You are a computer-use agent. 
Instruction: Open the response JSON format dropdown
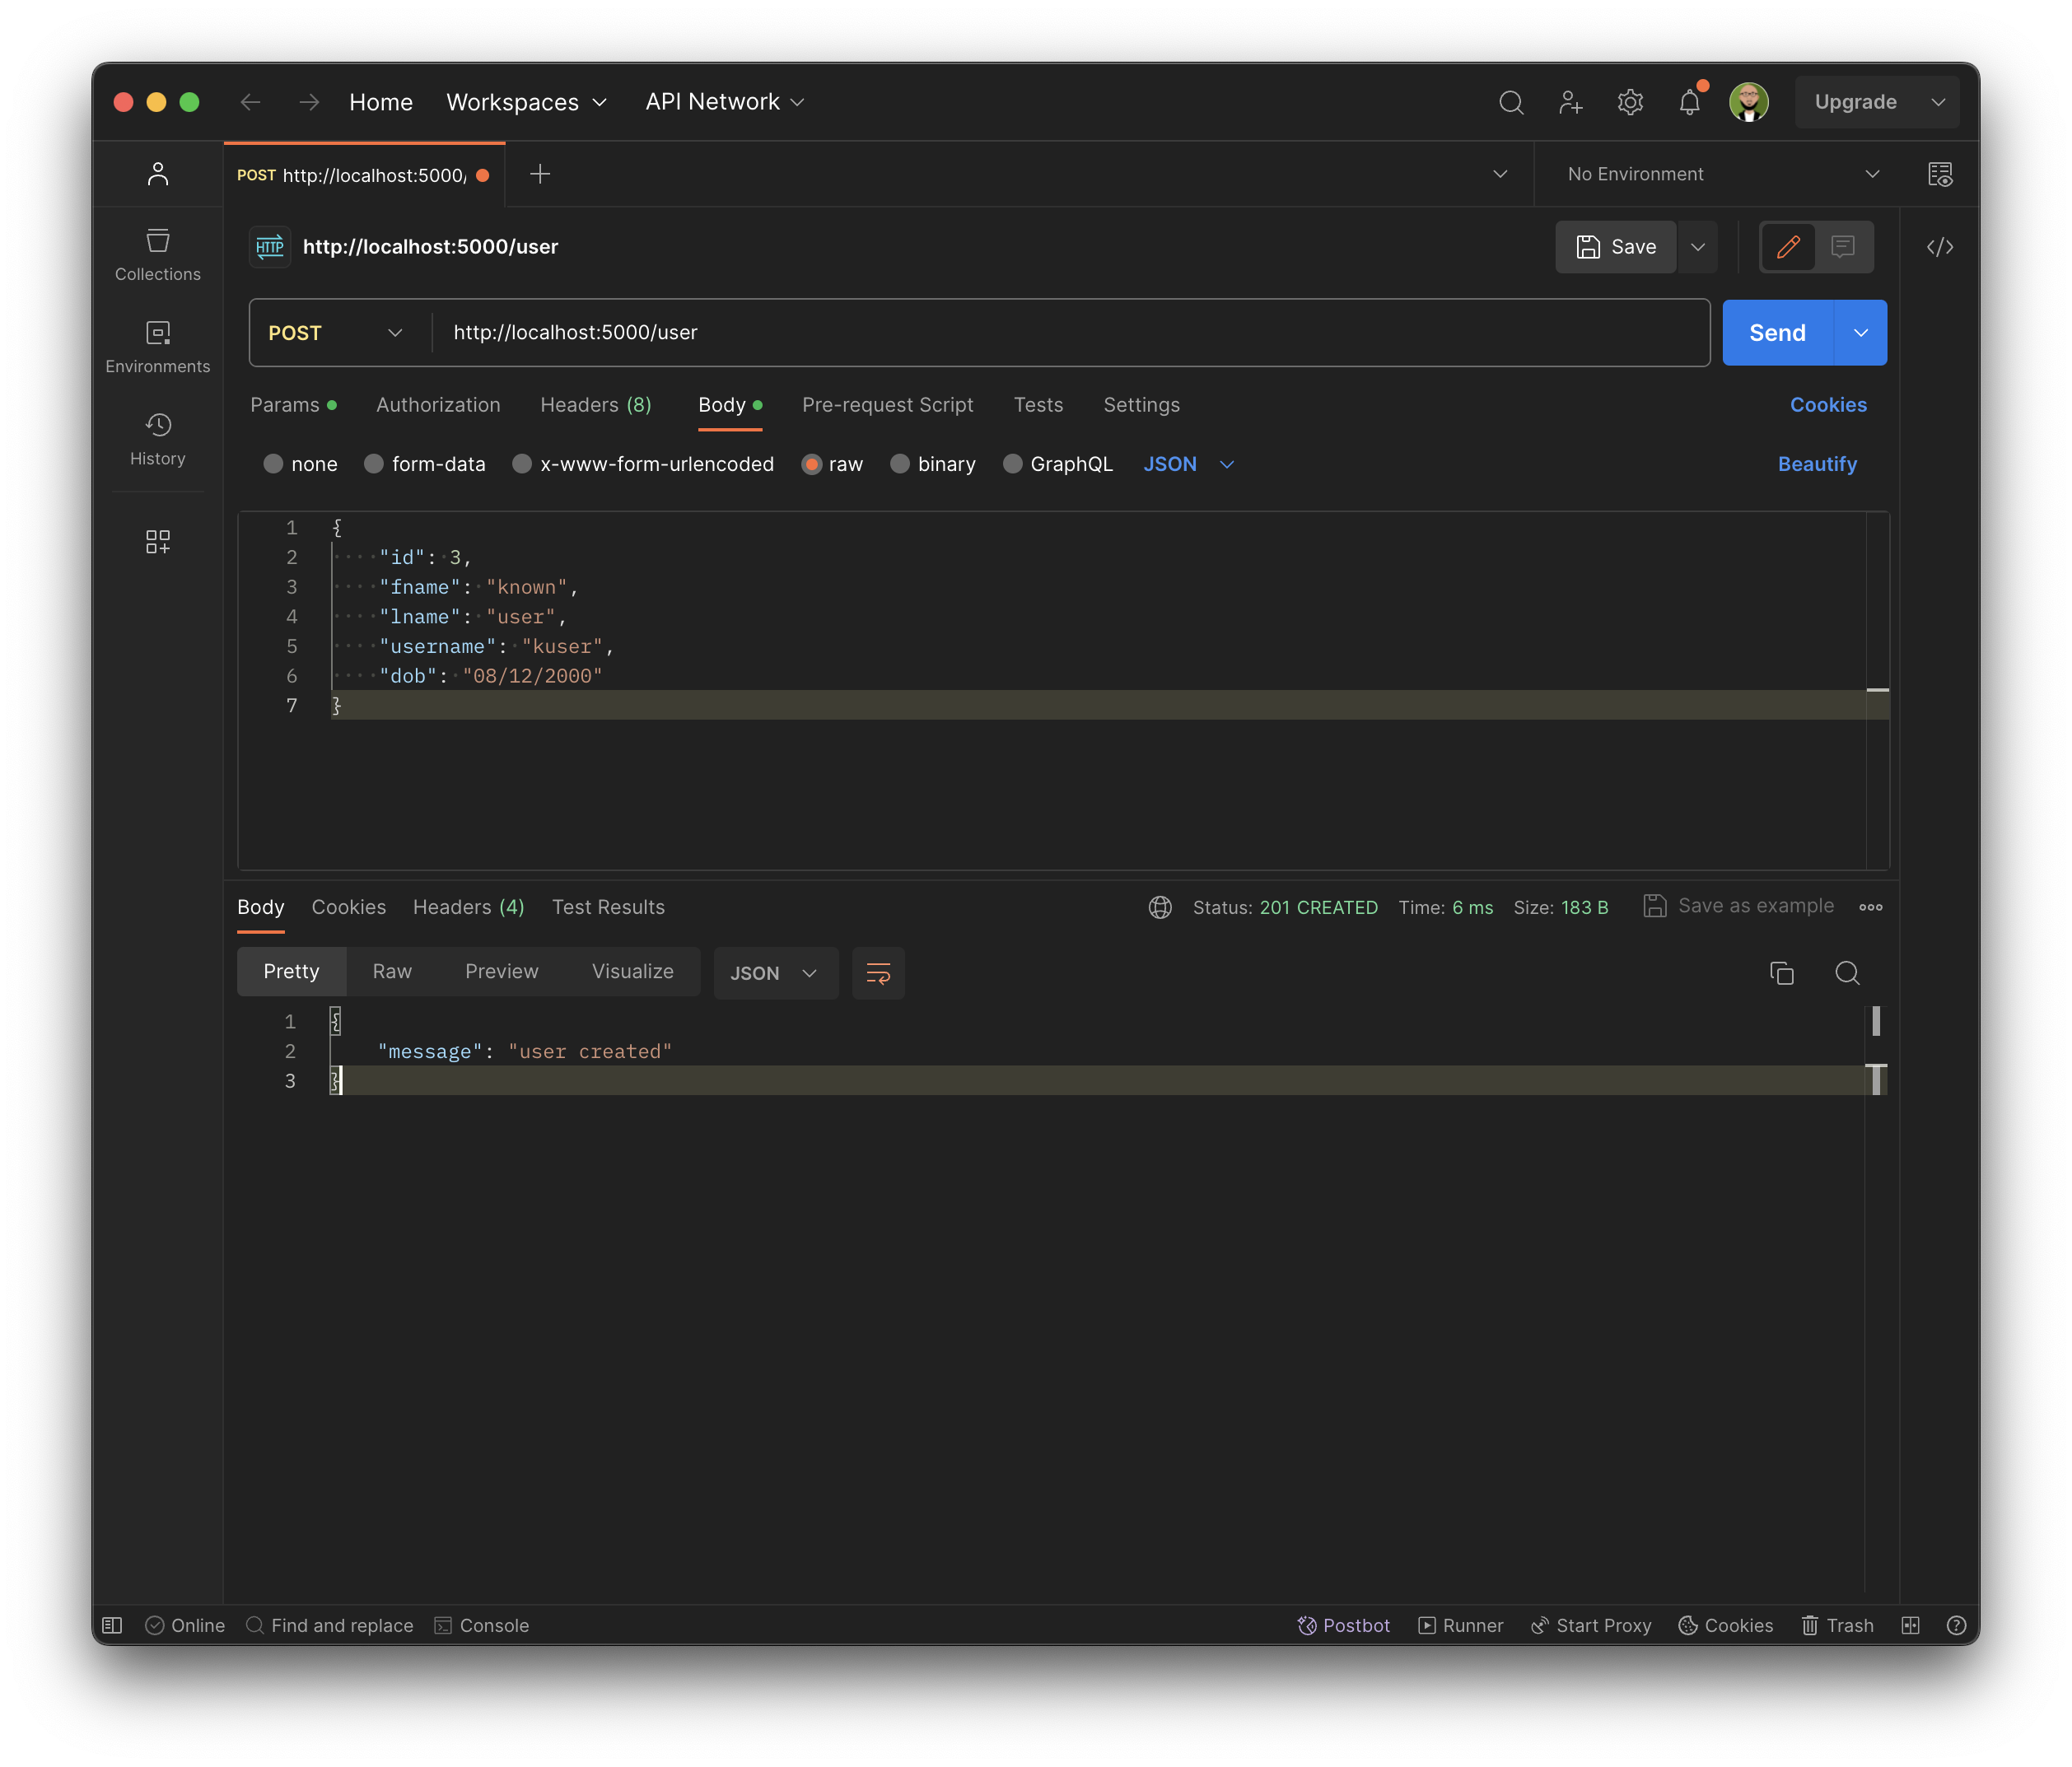[775, 972]
